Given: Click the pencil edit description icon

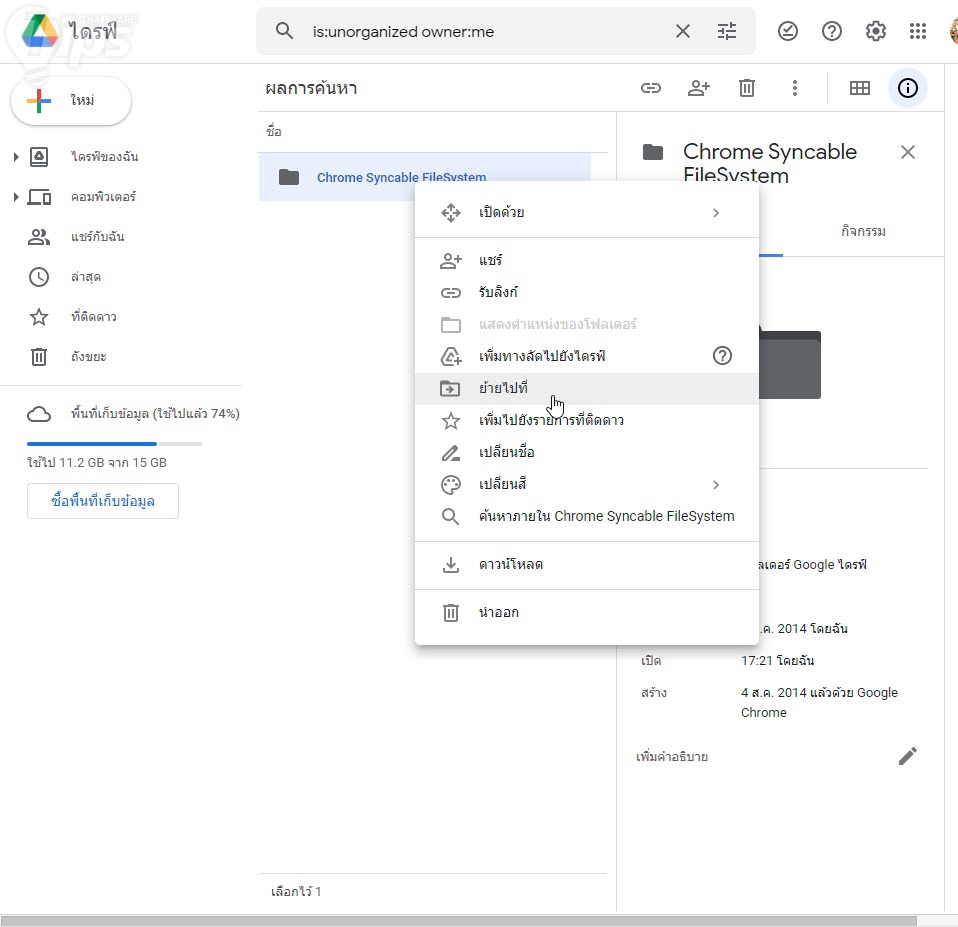Looking at the screenshot, I should tap(907, 757).
